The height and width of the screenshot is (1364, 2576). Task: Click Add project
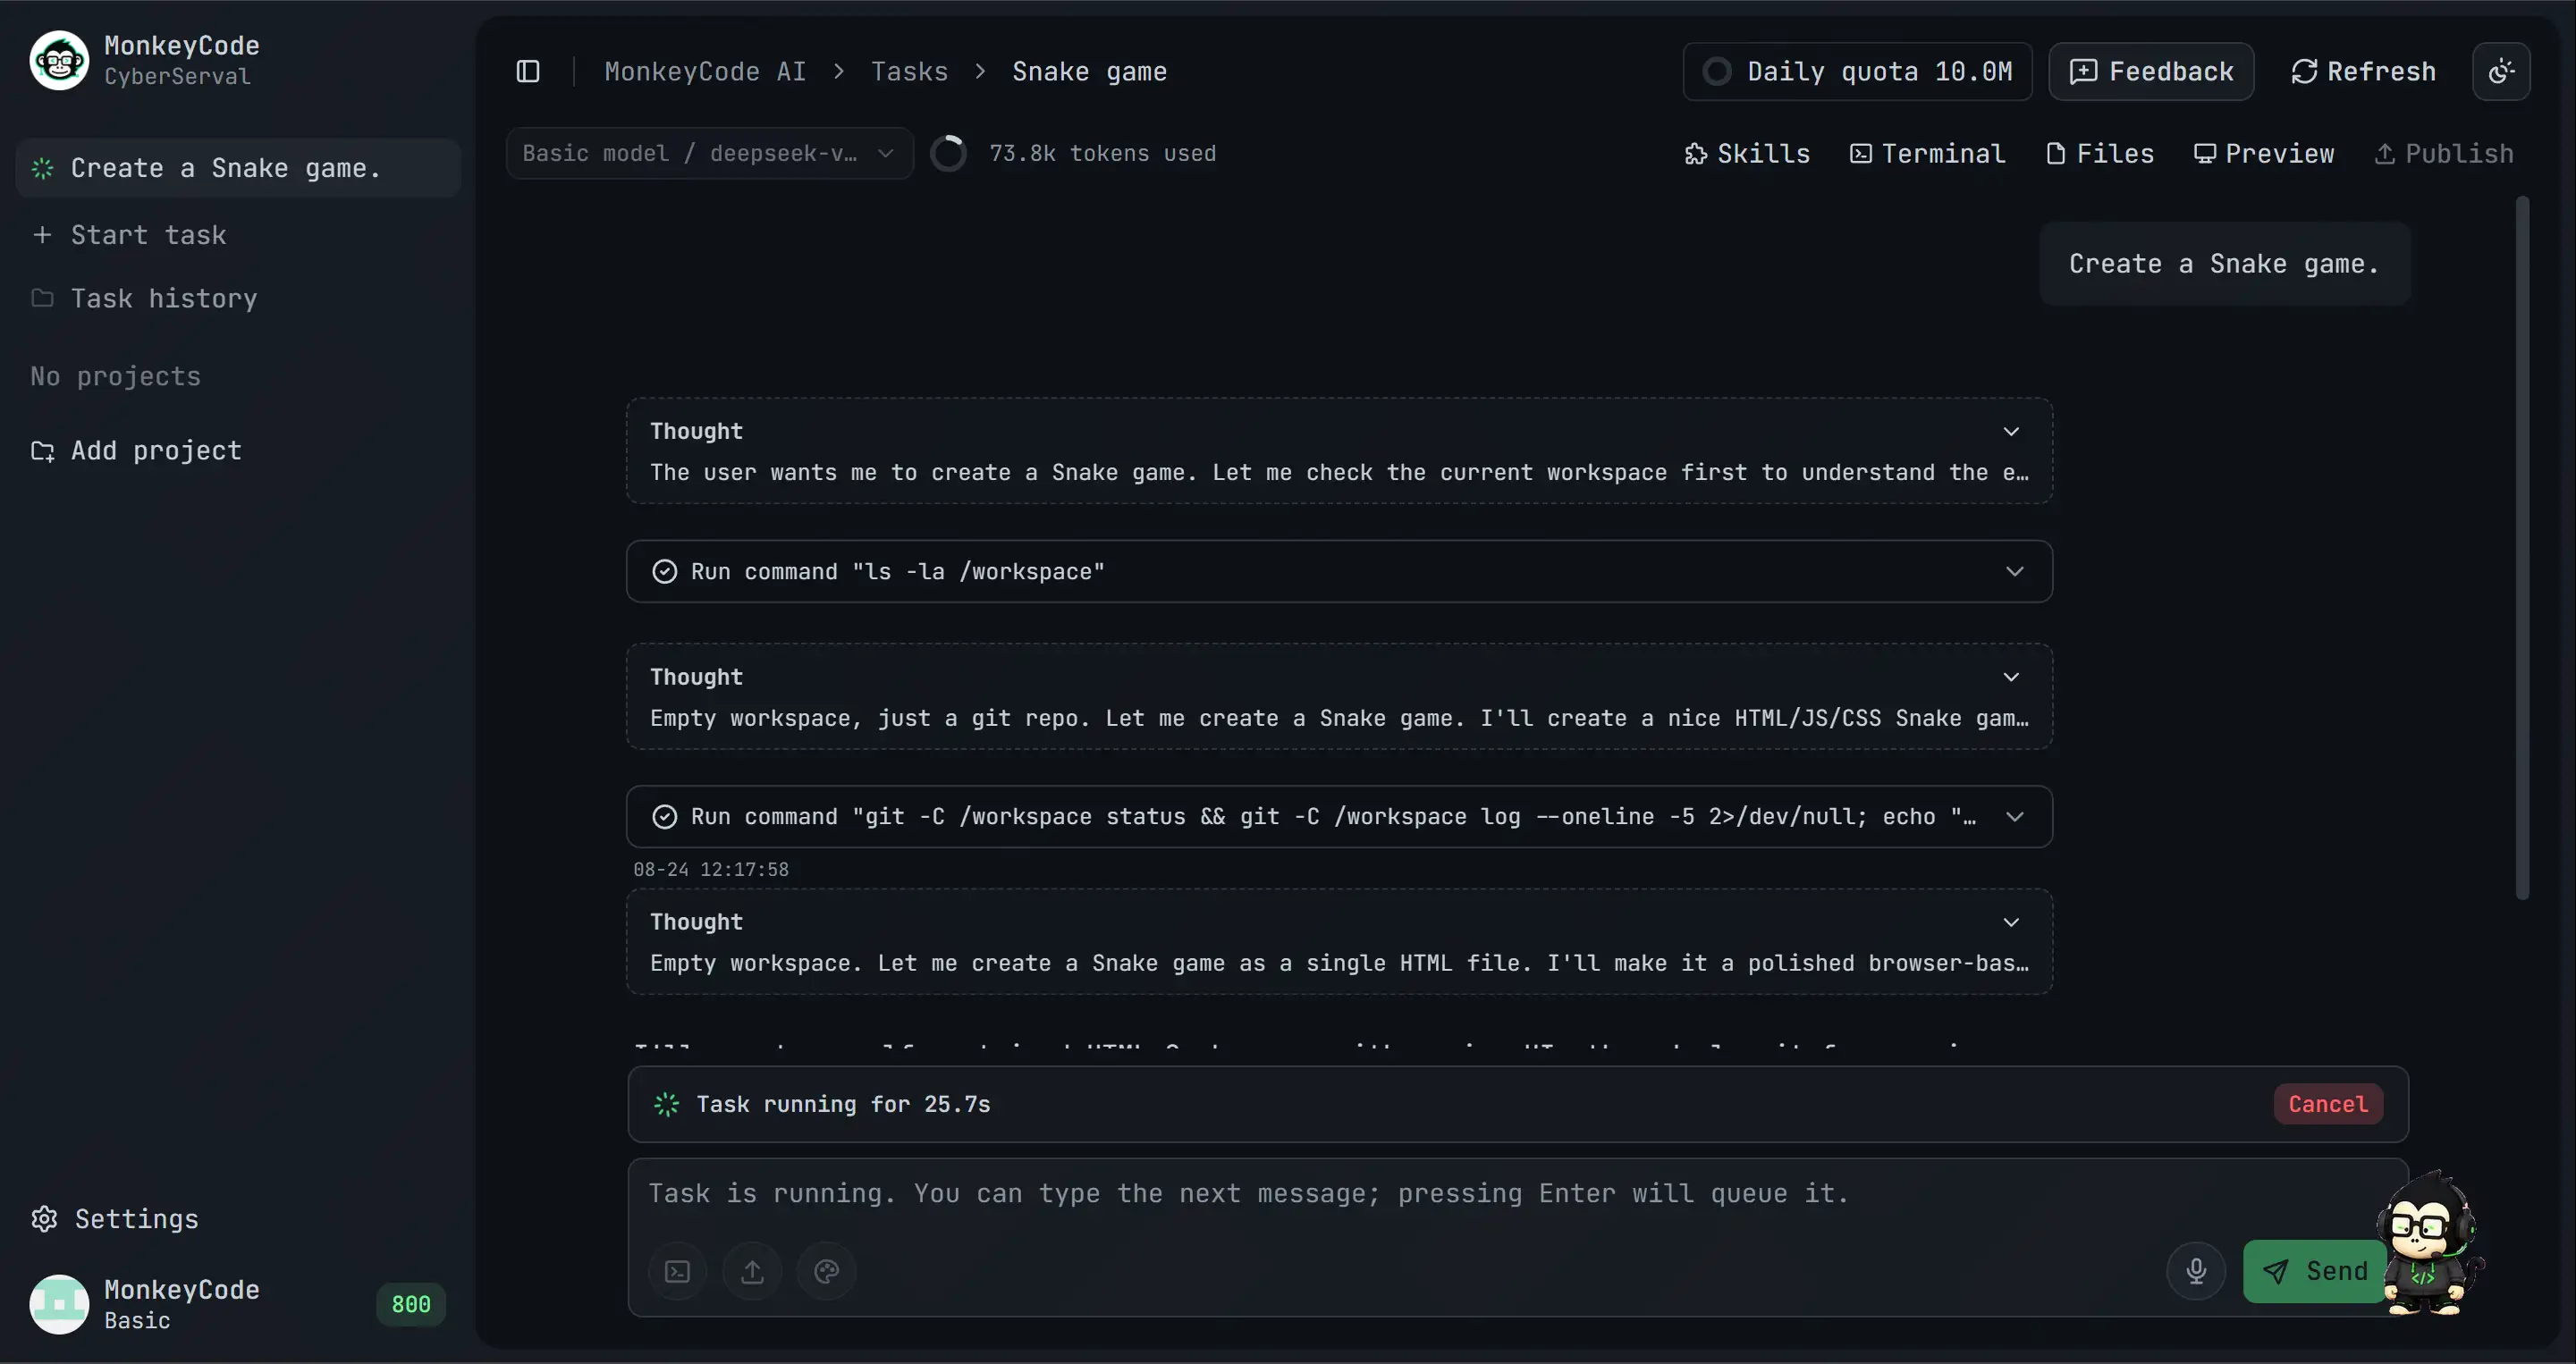[x=137, y=451]
